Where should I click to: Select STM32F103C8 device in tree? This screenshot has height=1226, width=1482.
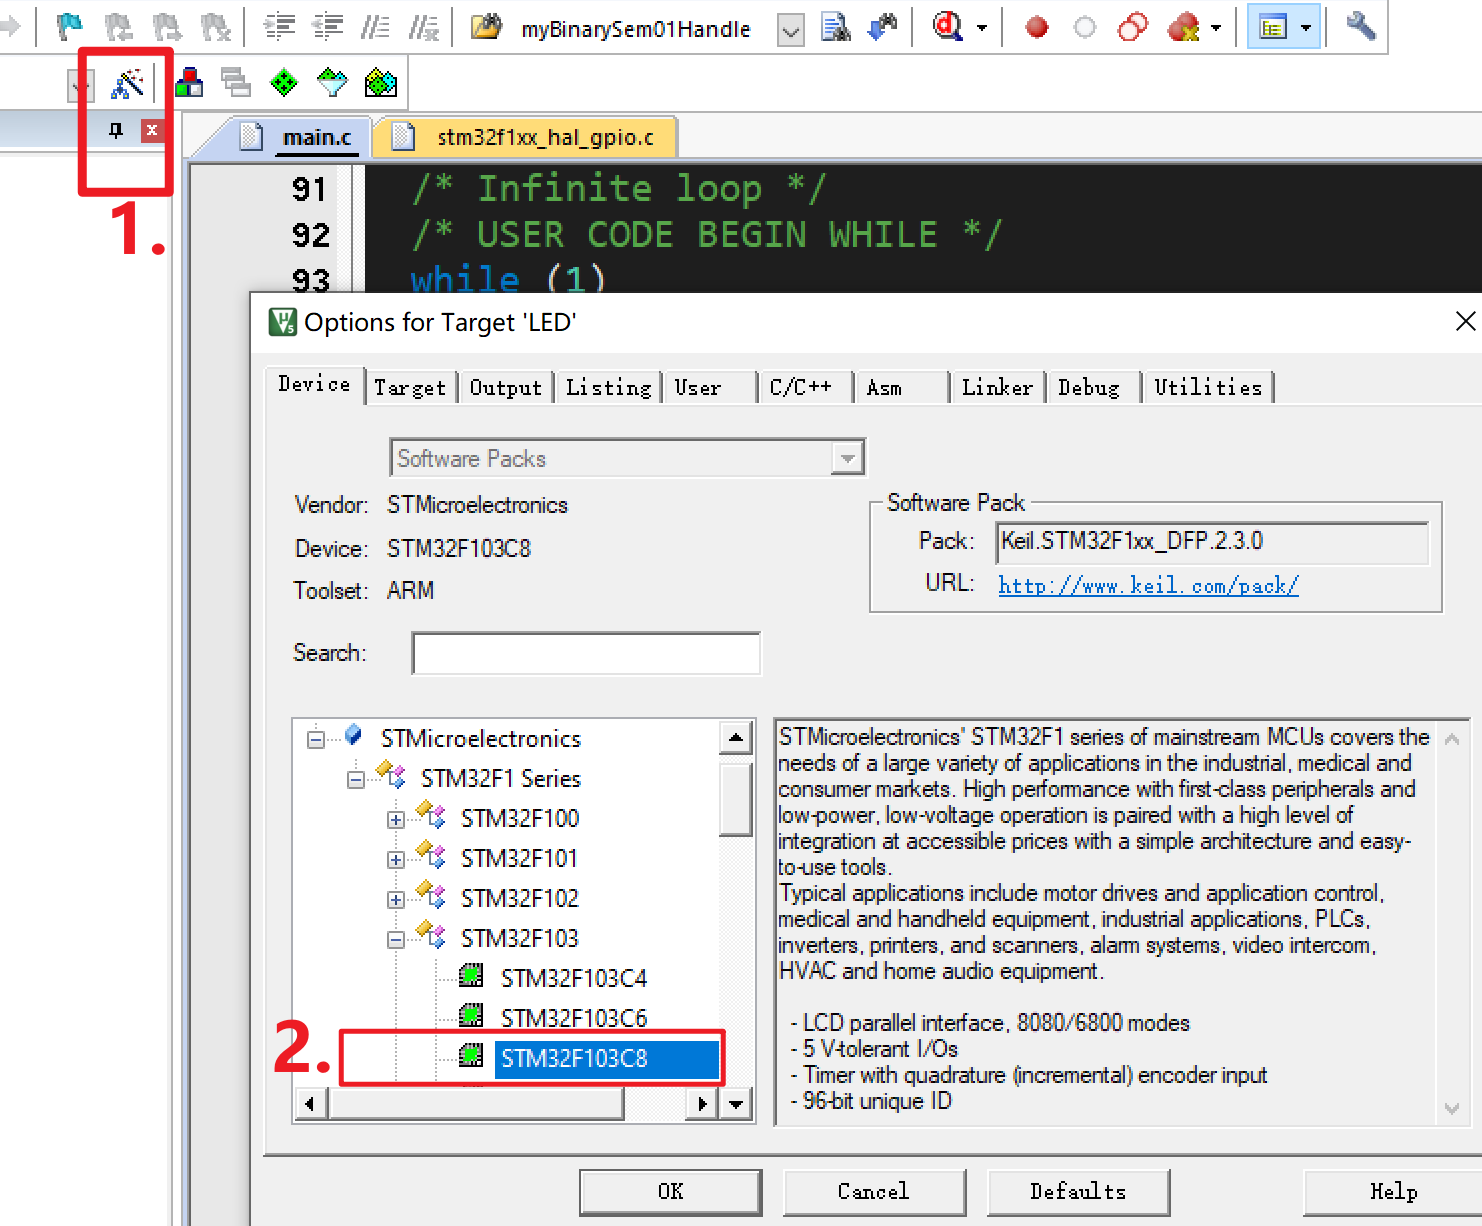click(606, 1059)
